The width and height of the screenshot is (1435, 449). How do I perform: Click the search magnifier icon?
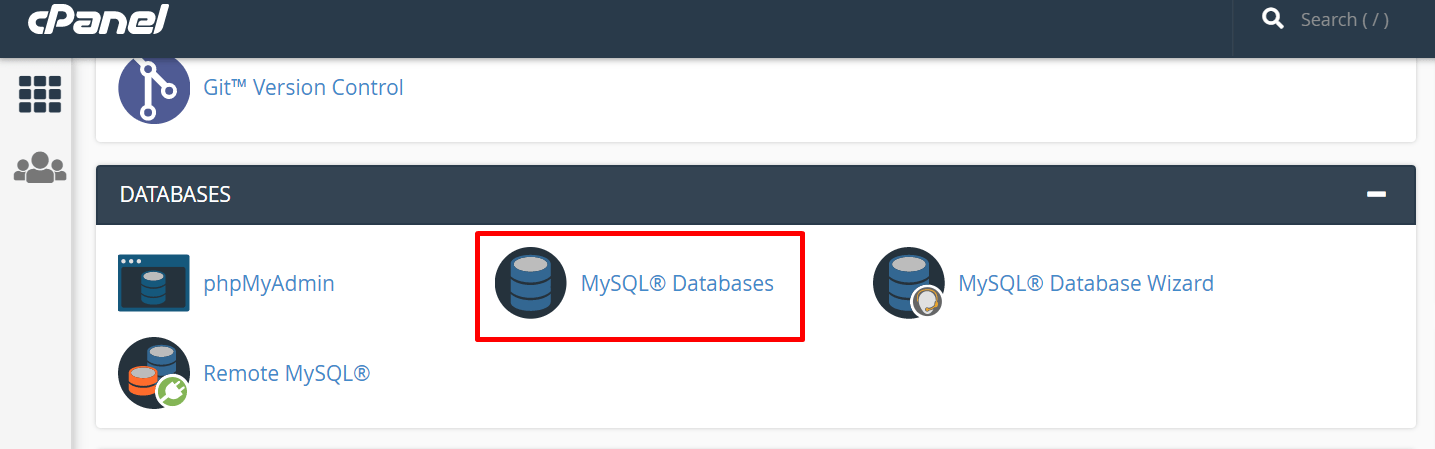[x=1273, y=19]
